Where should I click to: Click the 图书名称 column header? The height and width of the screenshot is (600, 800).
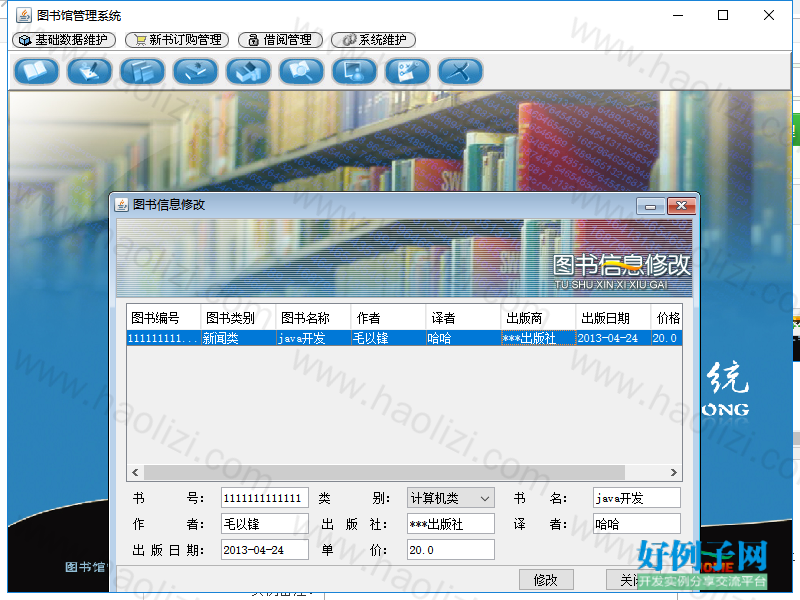(x=313, y=318)
